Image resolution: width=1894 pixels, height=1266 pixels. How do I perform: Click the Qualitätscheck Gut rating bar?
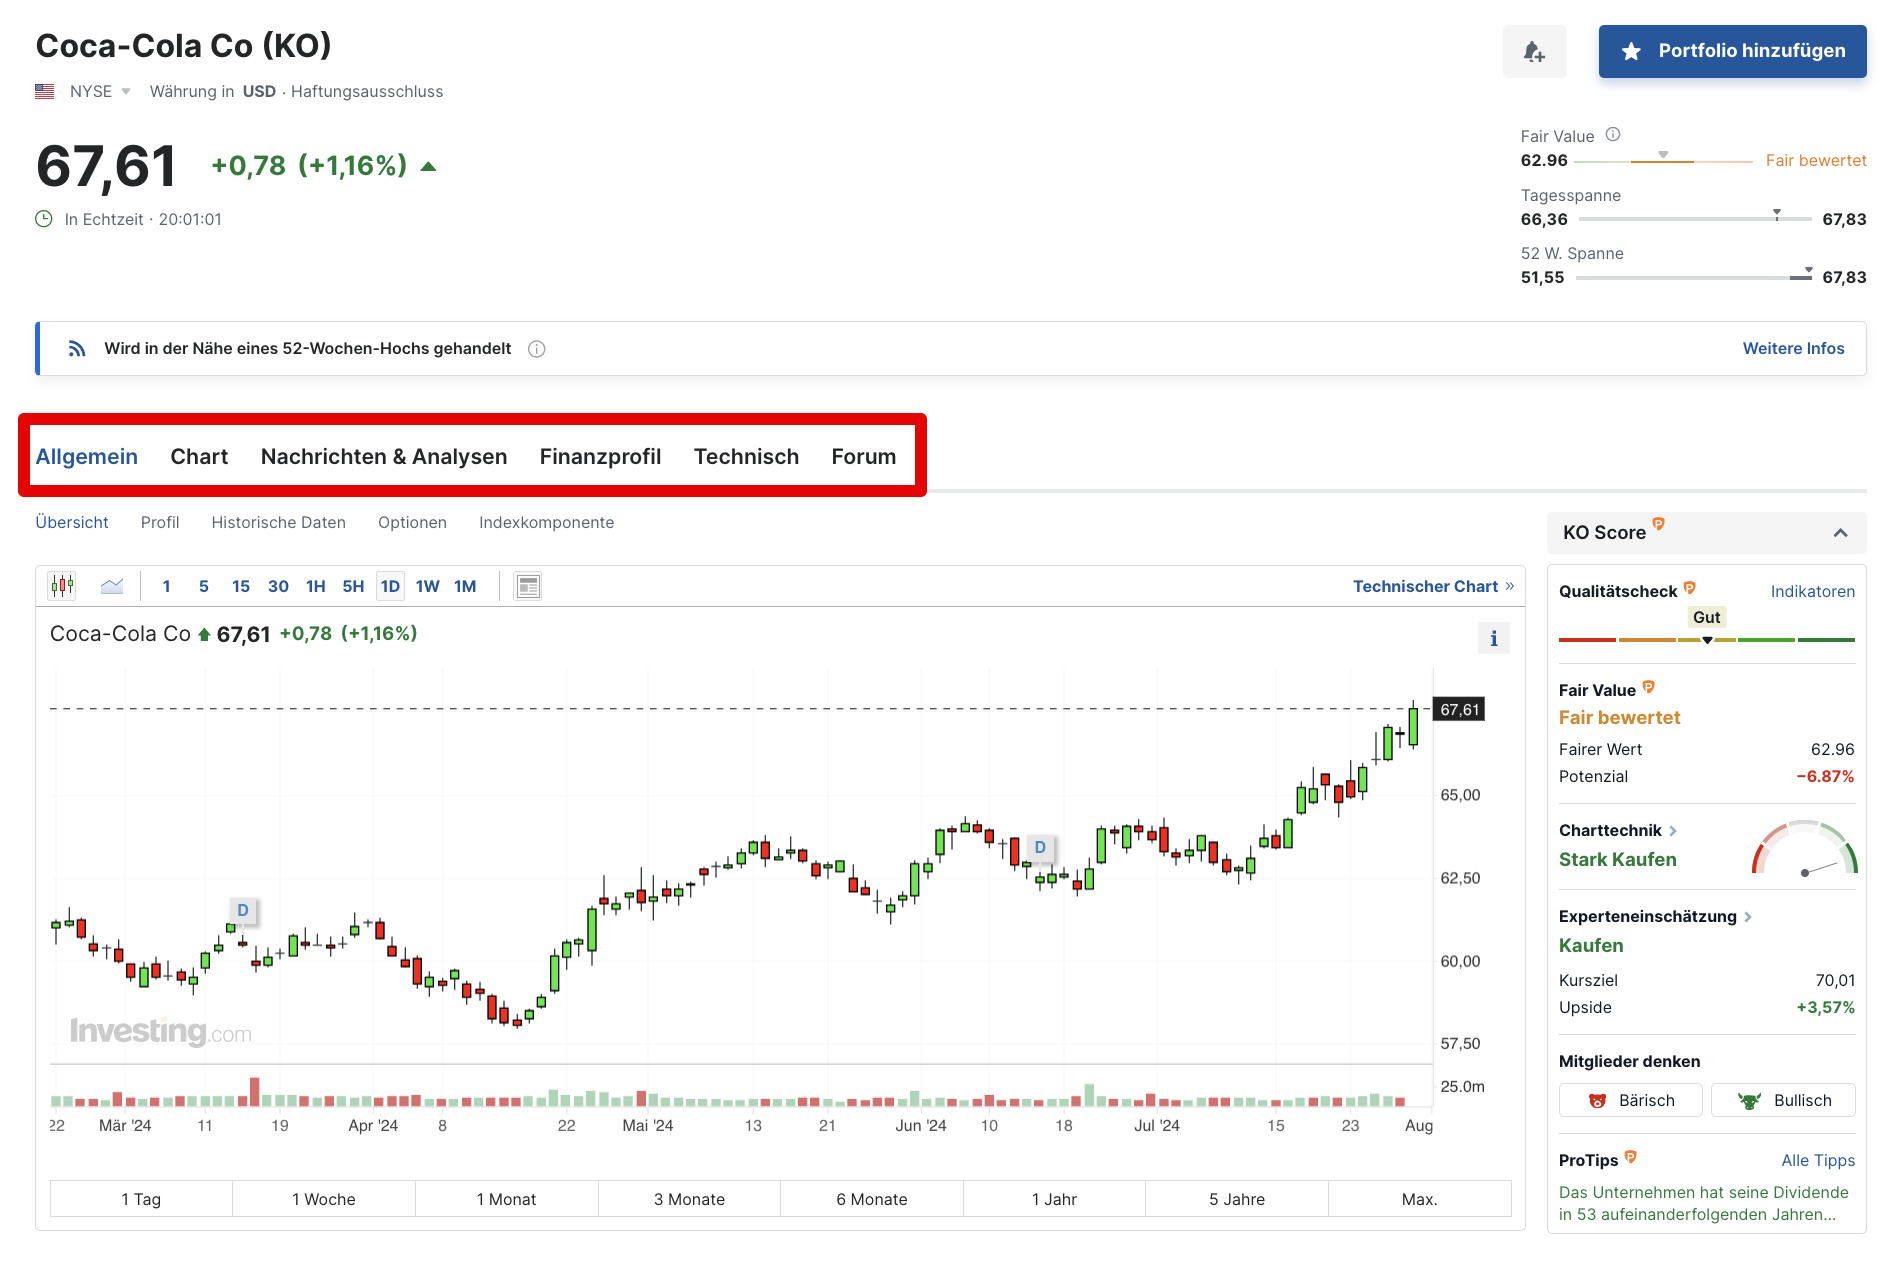tap(1706, 639)
